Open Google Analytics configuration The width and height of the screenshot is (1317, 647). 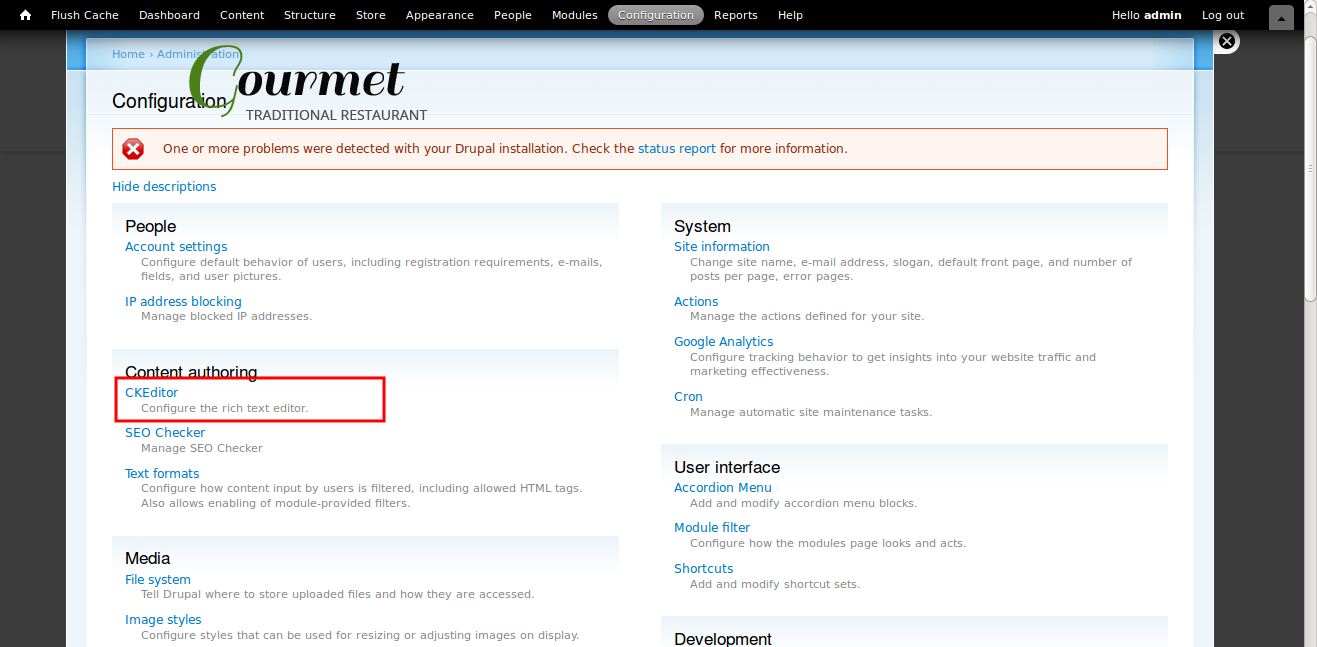click(723, 341)
